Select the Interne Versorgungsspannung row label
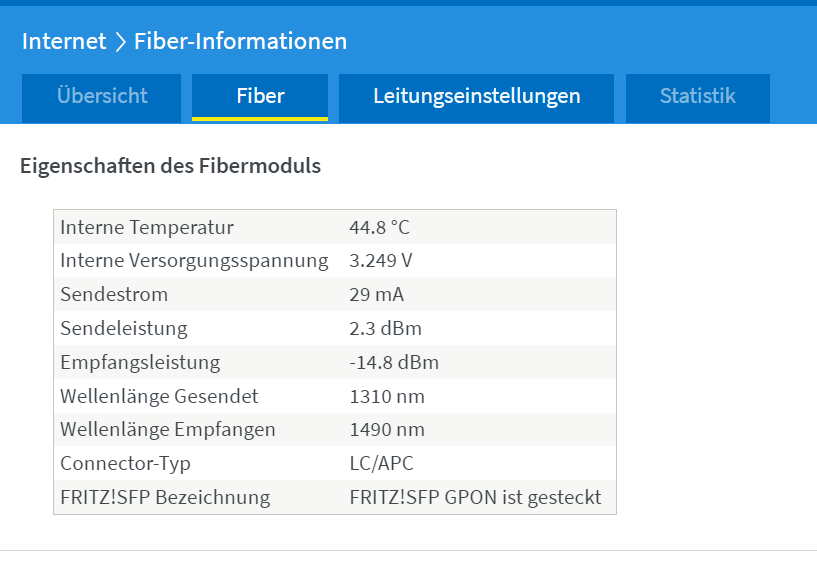The height and width of the screenshot is (564, 817). (194, 261)
